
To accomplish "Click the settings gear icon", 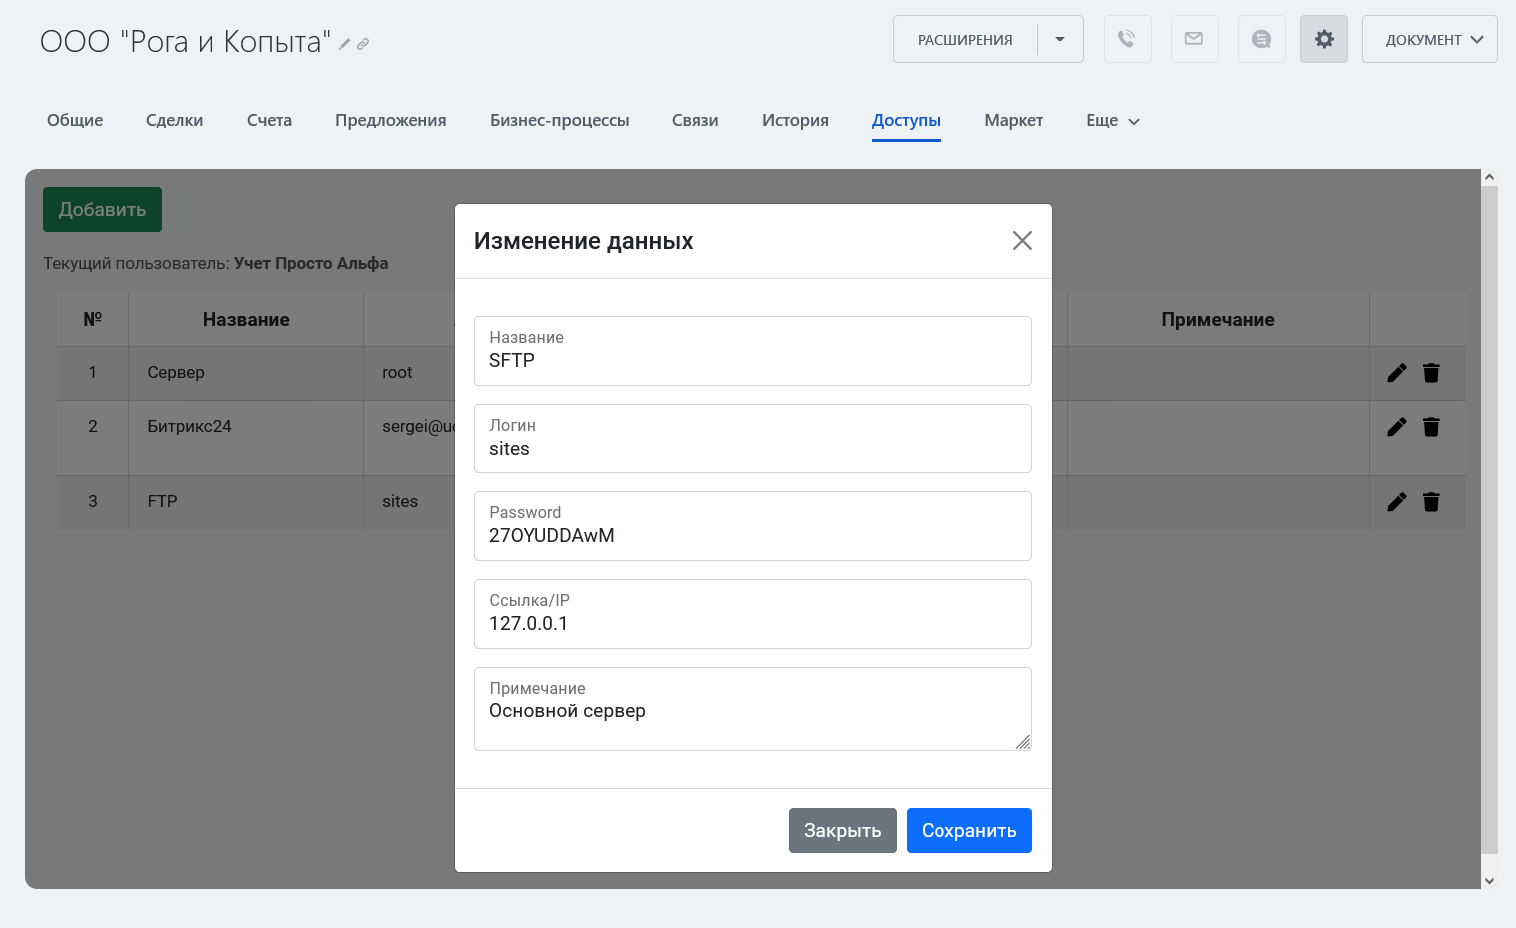I will [1323, 39].
